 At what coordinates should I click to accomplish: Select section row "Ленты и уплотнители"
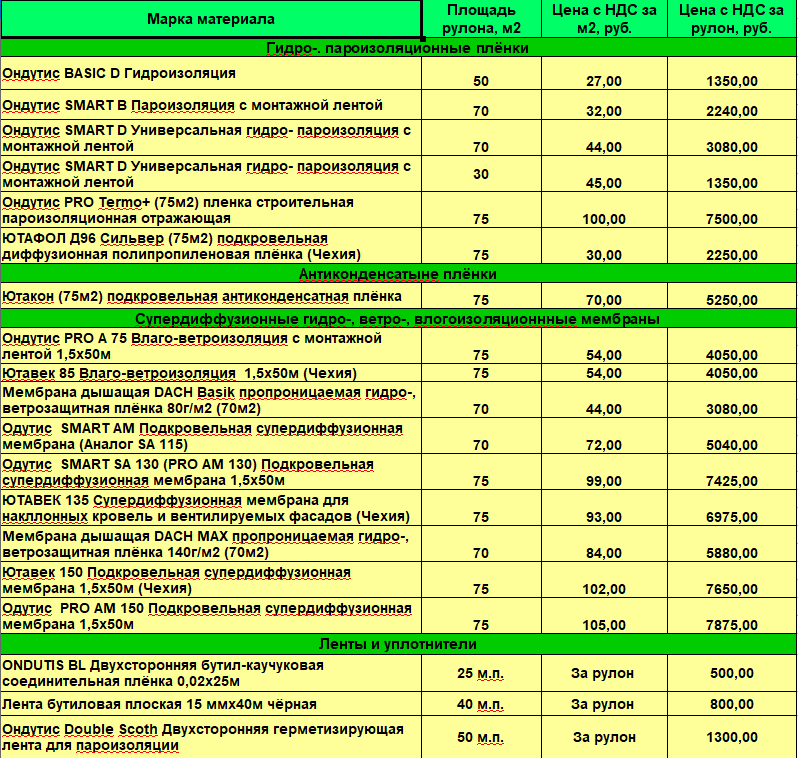[398, 644]
